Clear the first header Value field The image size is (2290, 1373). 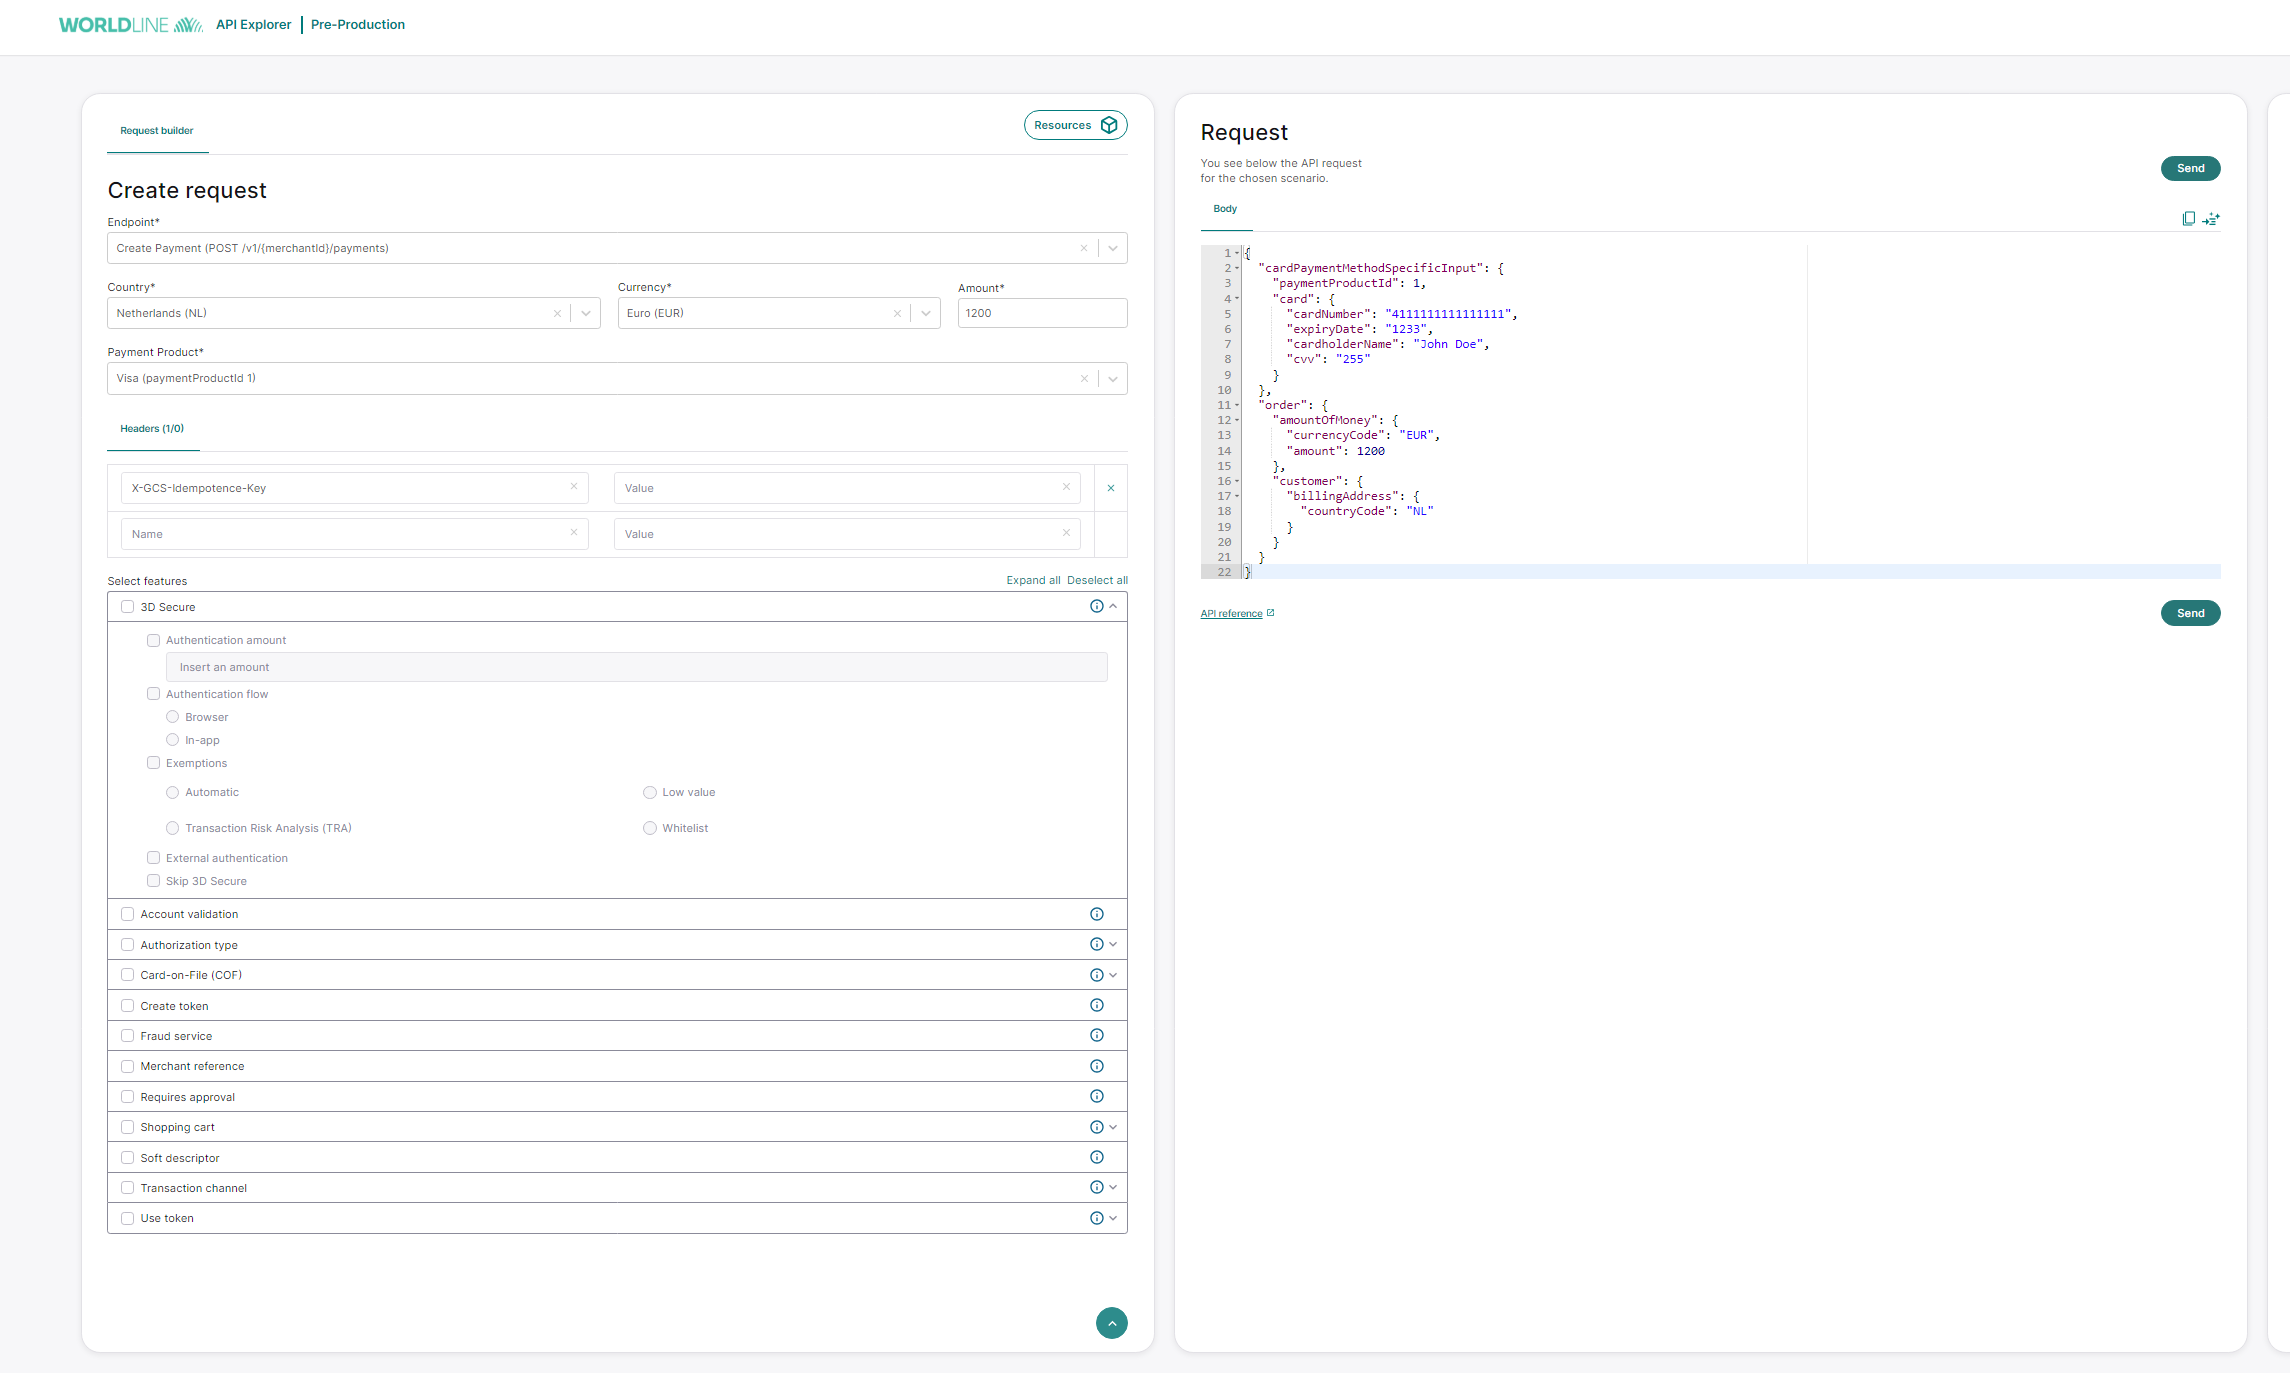tap(1066, 487)
